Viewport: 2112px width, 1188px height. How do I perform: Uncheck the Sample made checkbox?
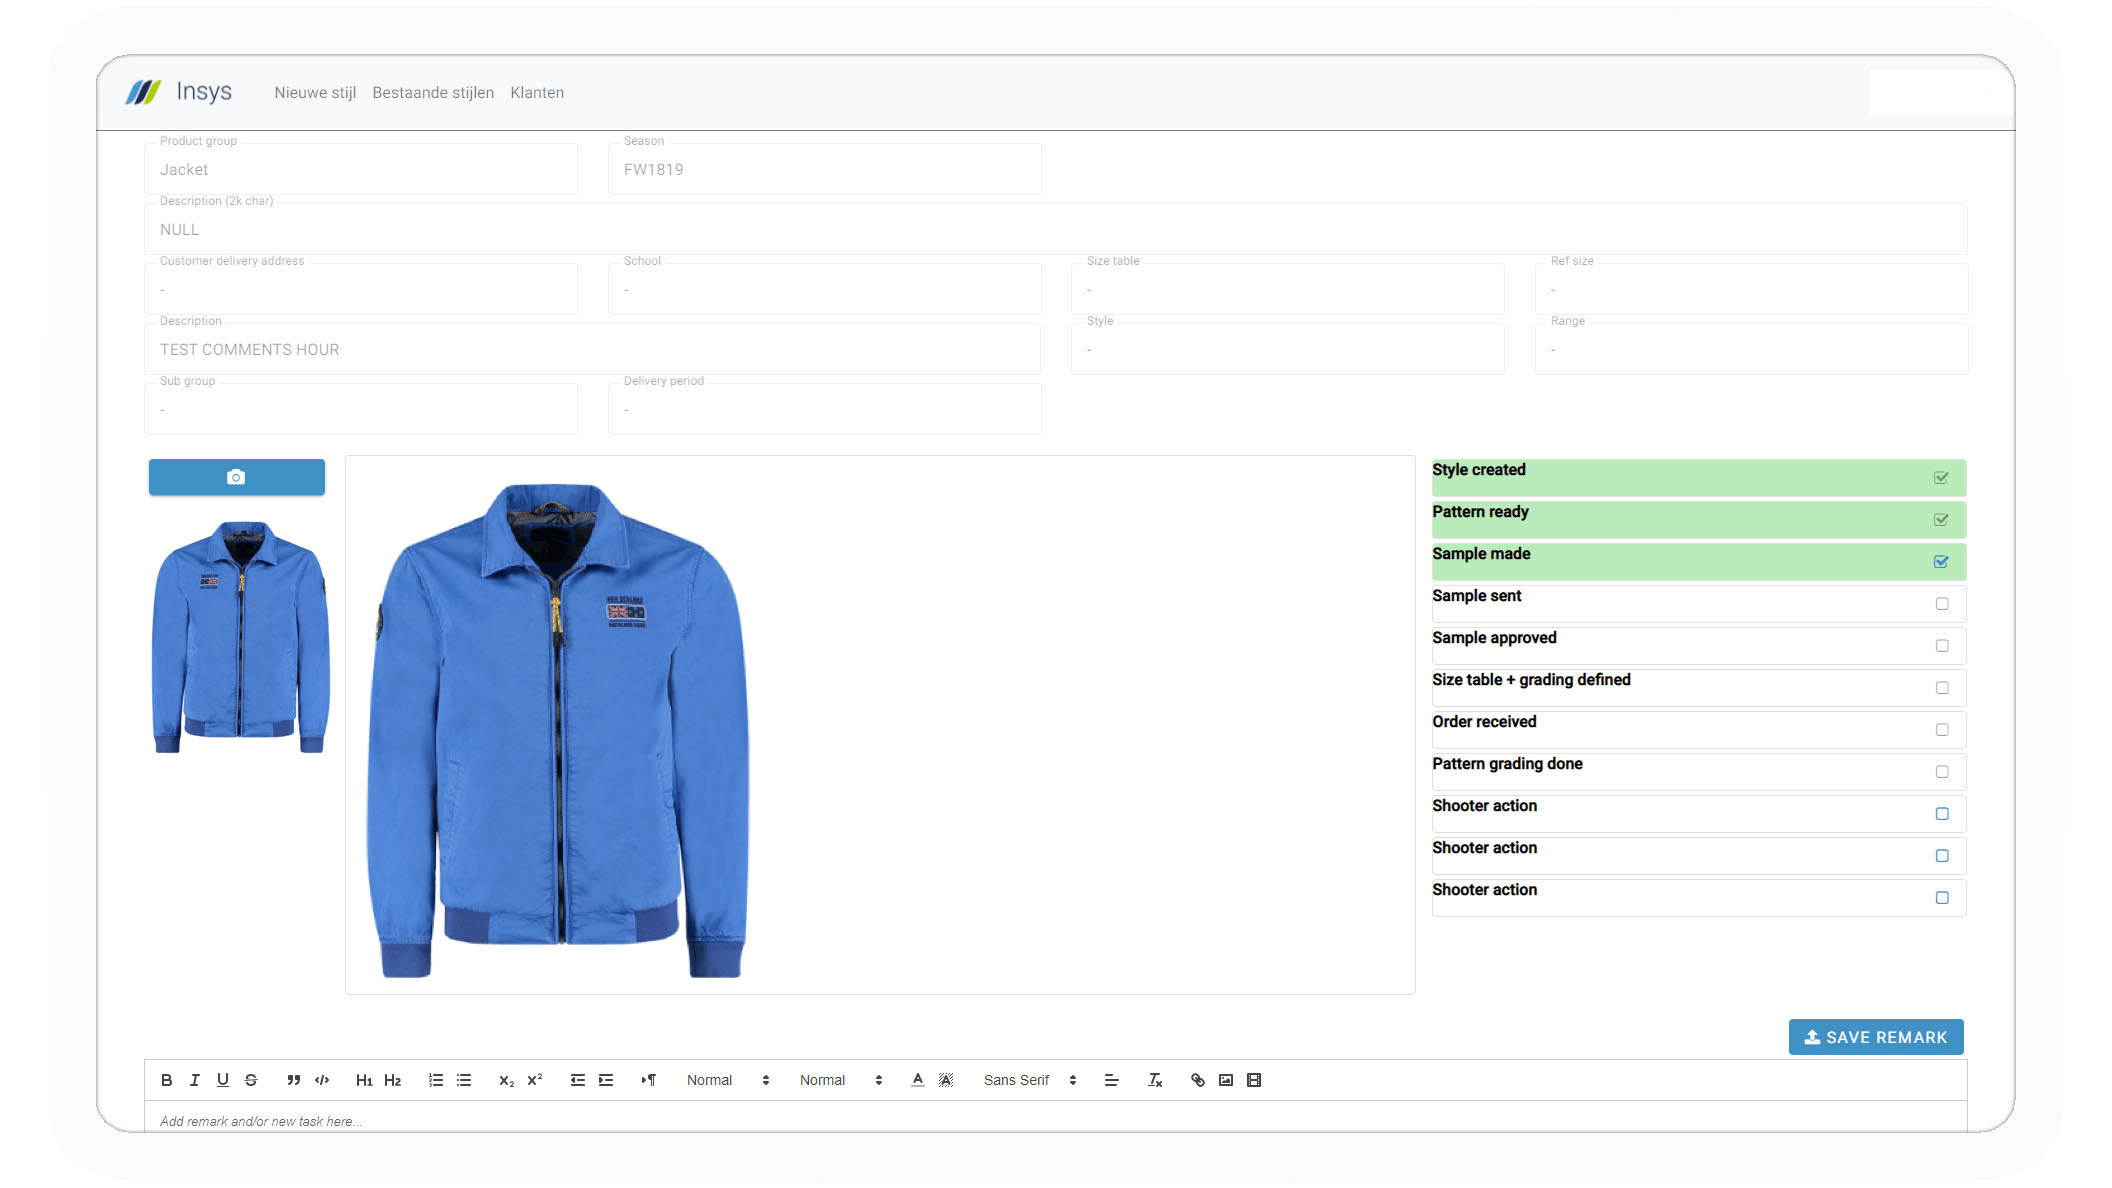click(x=1941, y=562)
